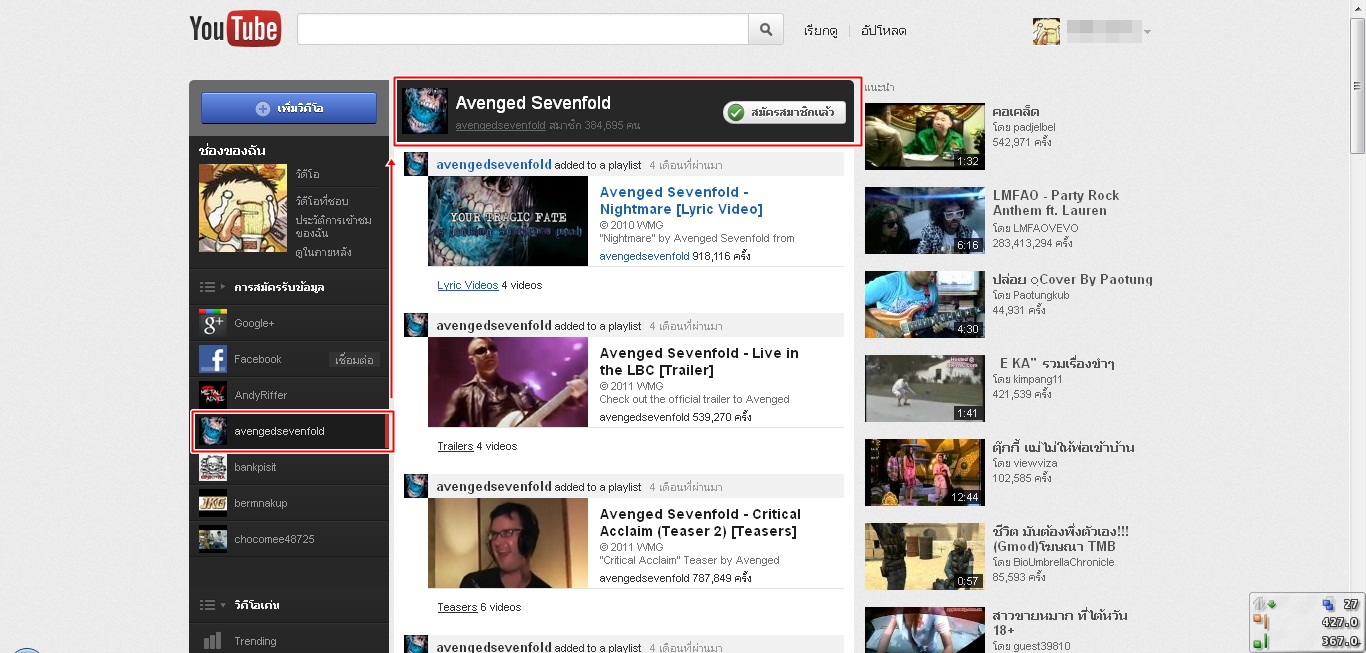
Task: Open คอเคล็ด recommended video thumbnail
Action: pos(925,136)
